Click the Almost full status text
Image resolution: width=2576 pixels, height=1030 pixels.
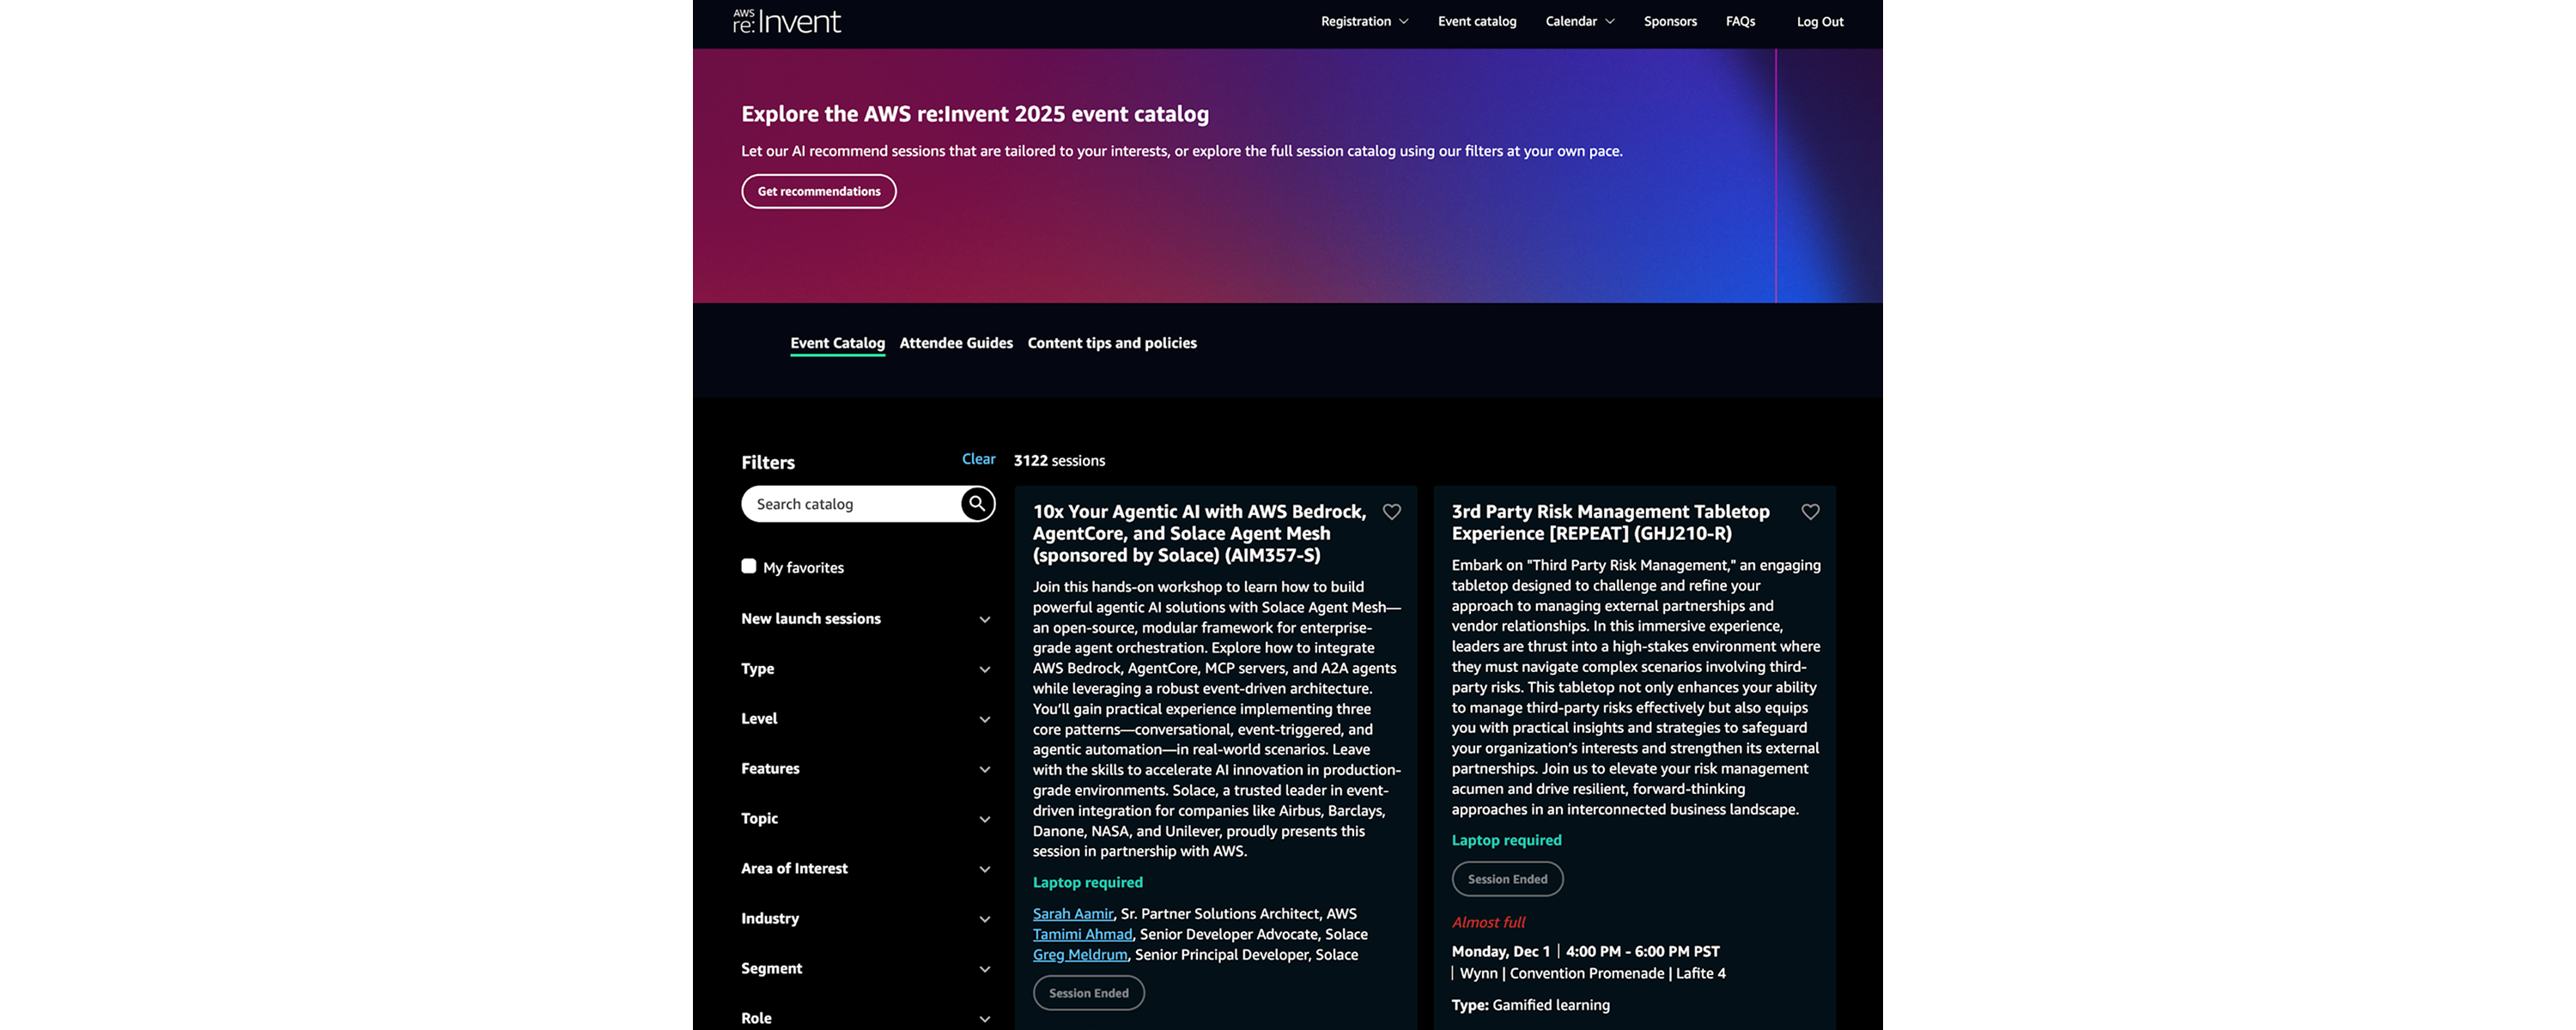1488,922
